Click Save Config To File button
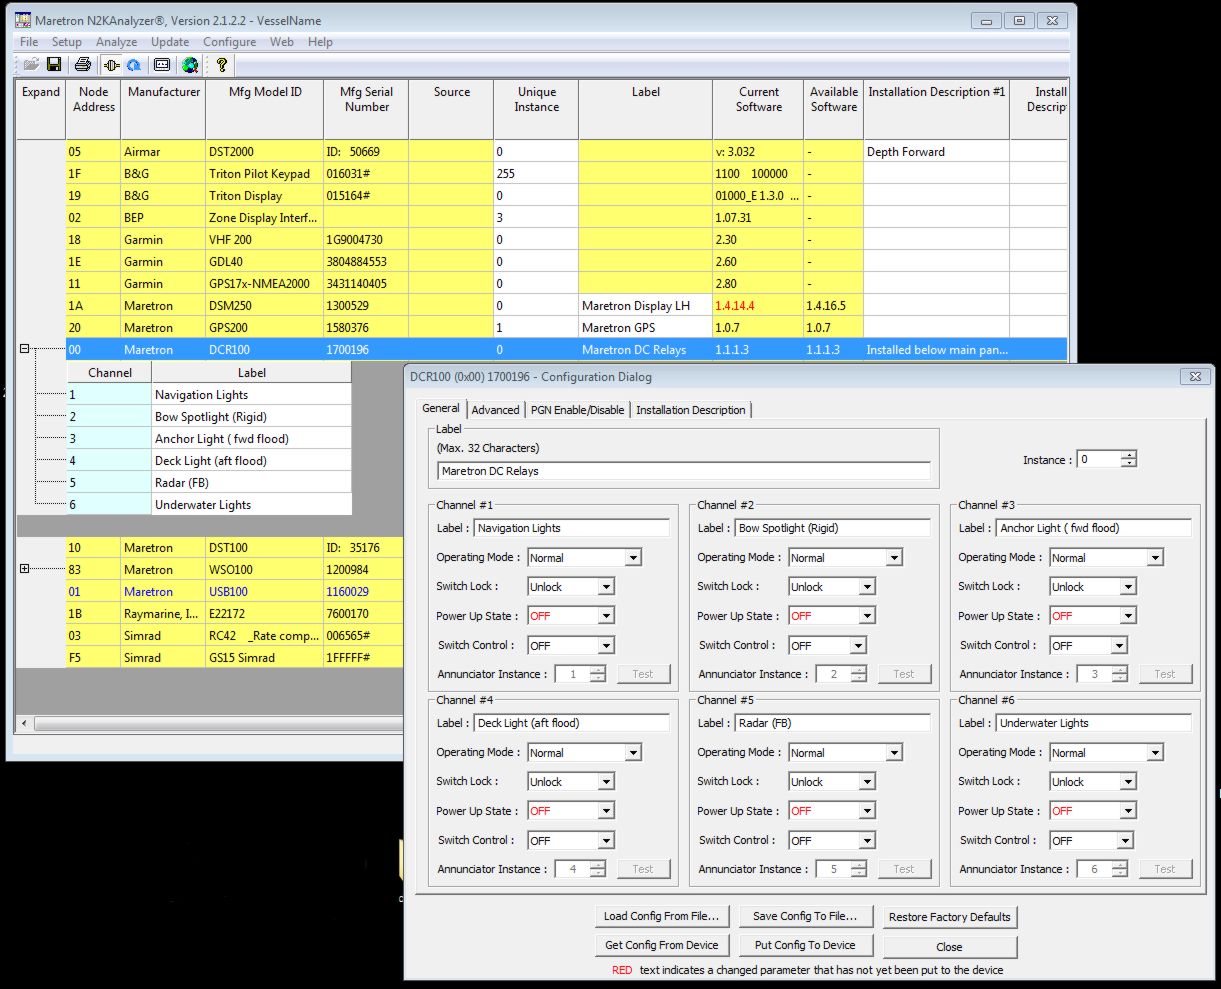This screenshot has width=1221, height=989. click(x=805, y=916)
